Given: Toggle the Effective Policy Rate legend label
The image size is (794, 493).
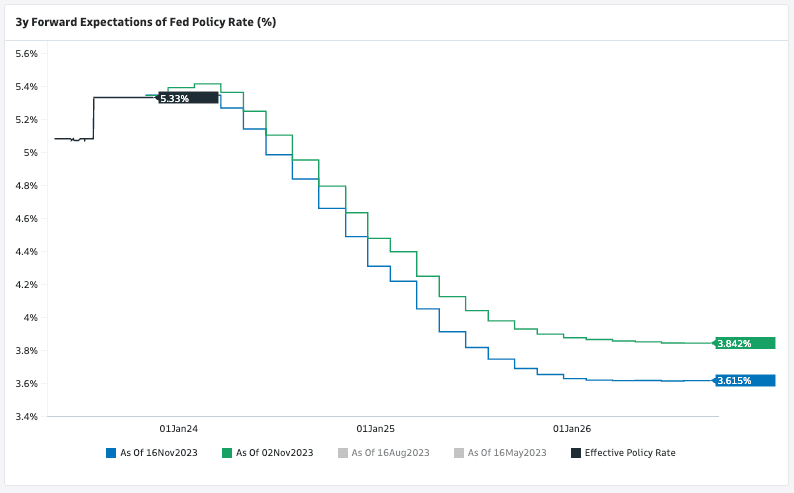Looking at the screenshot, I should pos(630,453).
